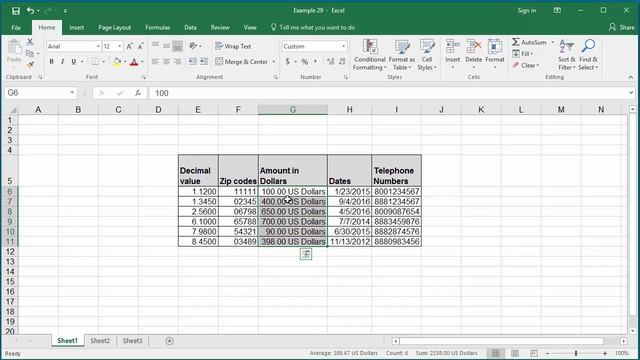Image resolution: width=640 pixels, height=360 pixels.
Task: Open Sort & Filter
Action: point(567,55)
